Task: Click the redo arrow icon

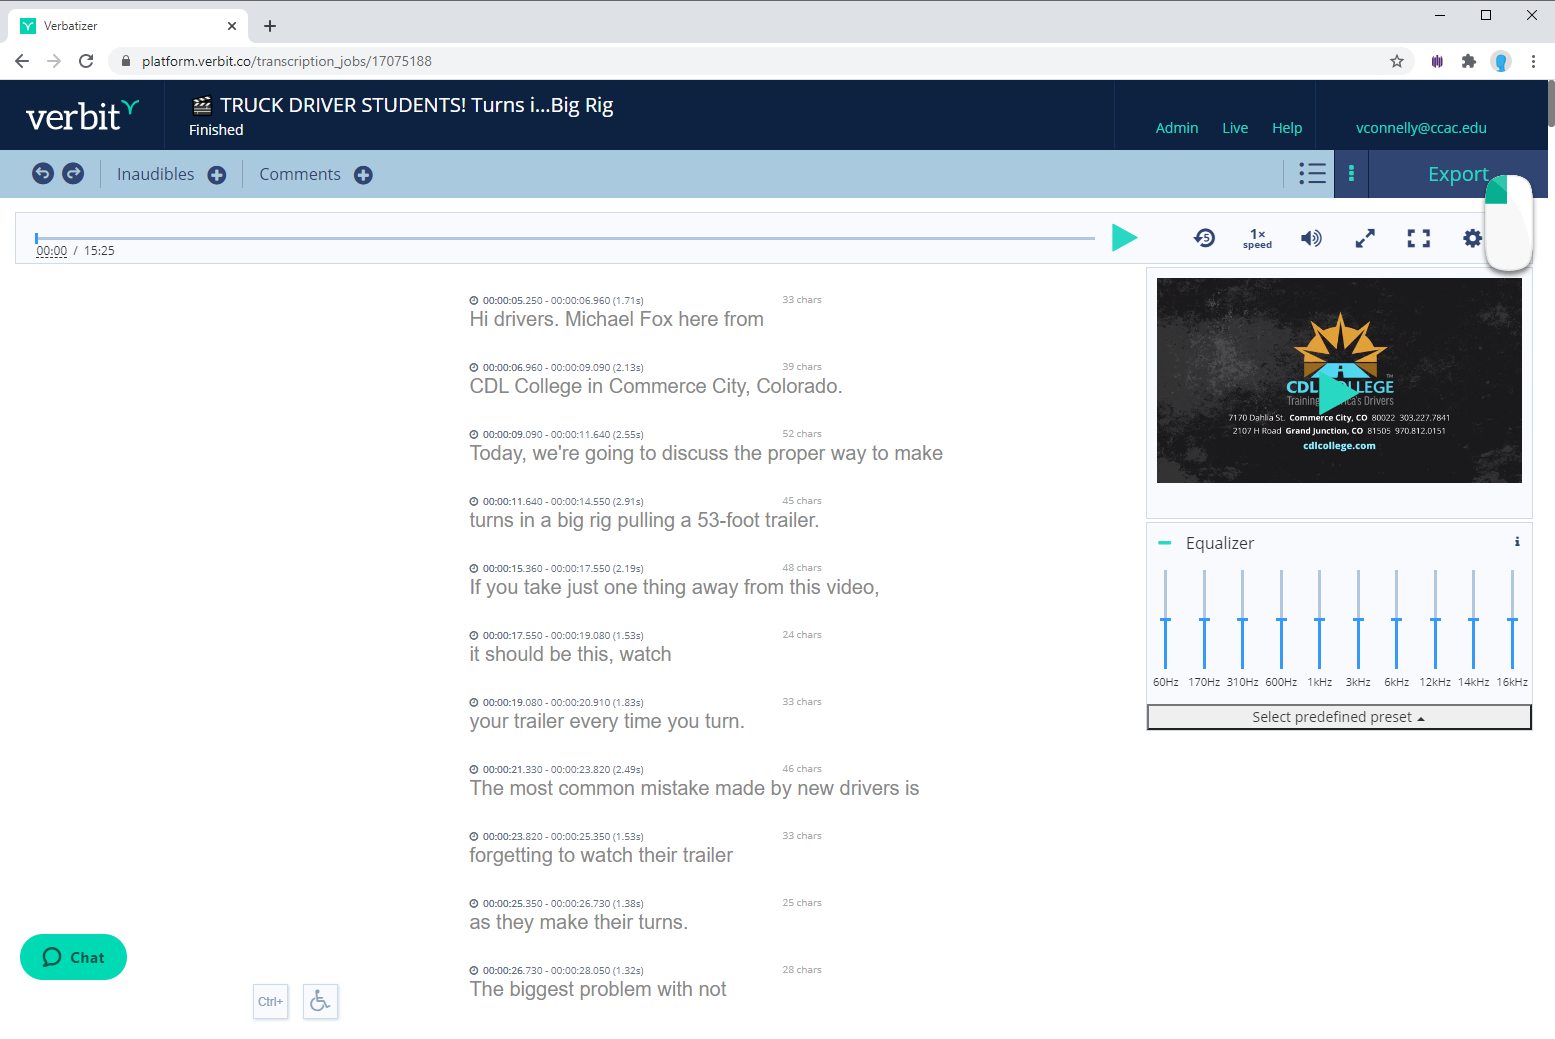Action: (x=73, y=174)
